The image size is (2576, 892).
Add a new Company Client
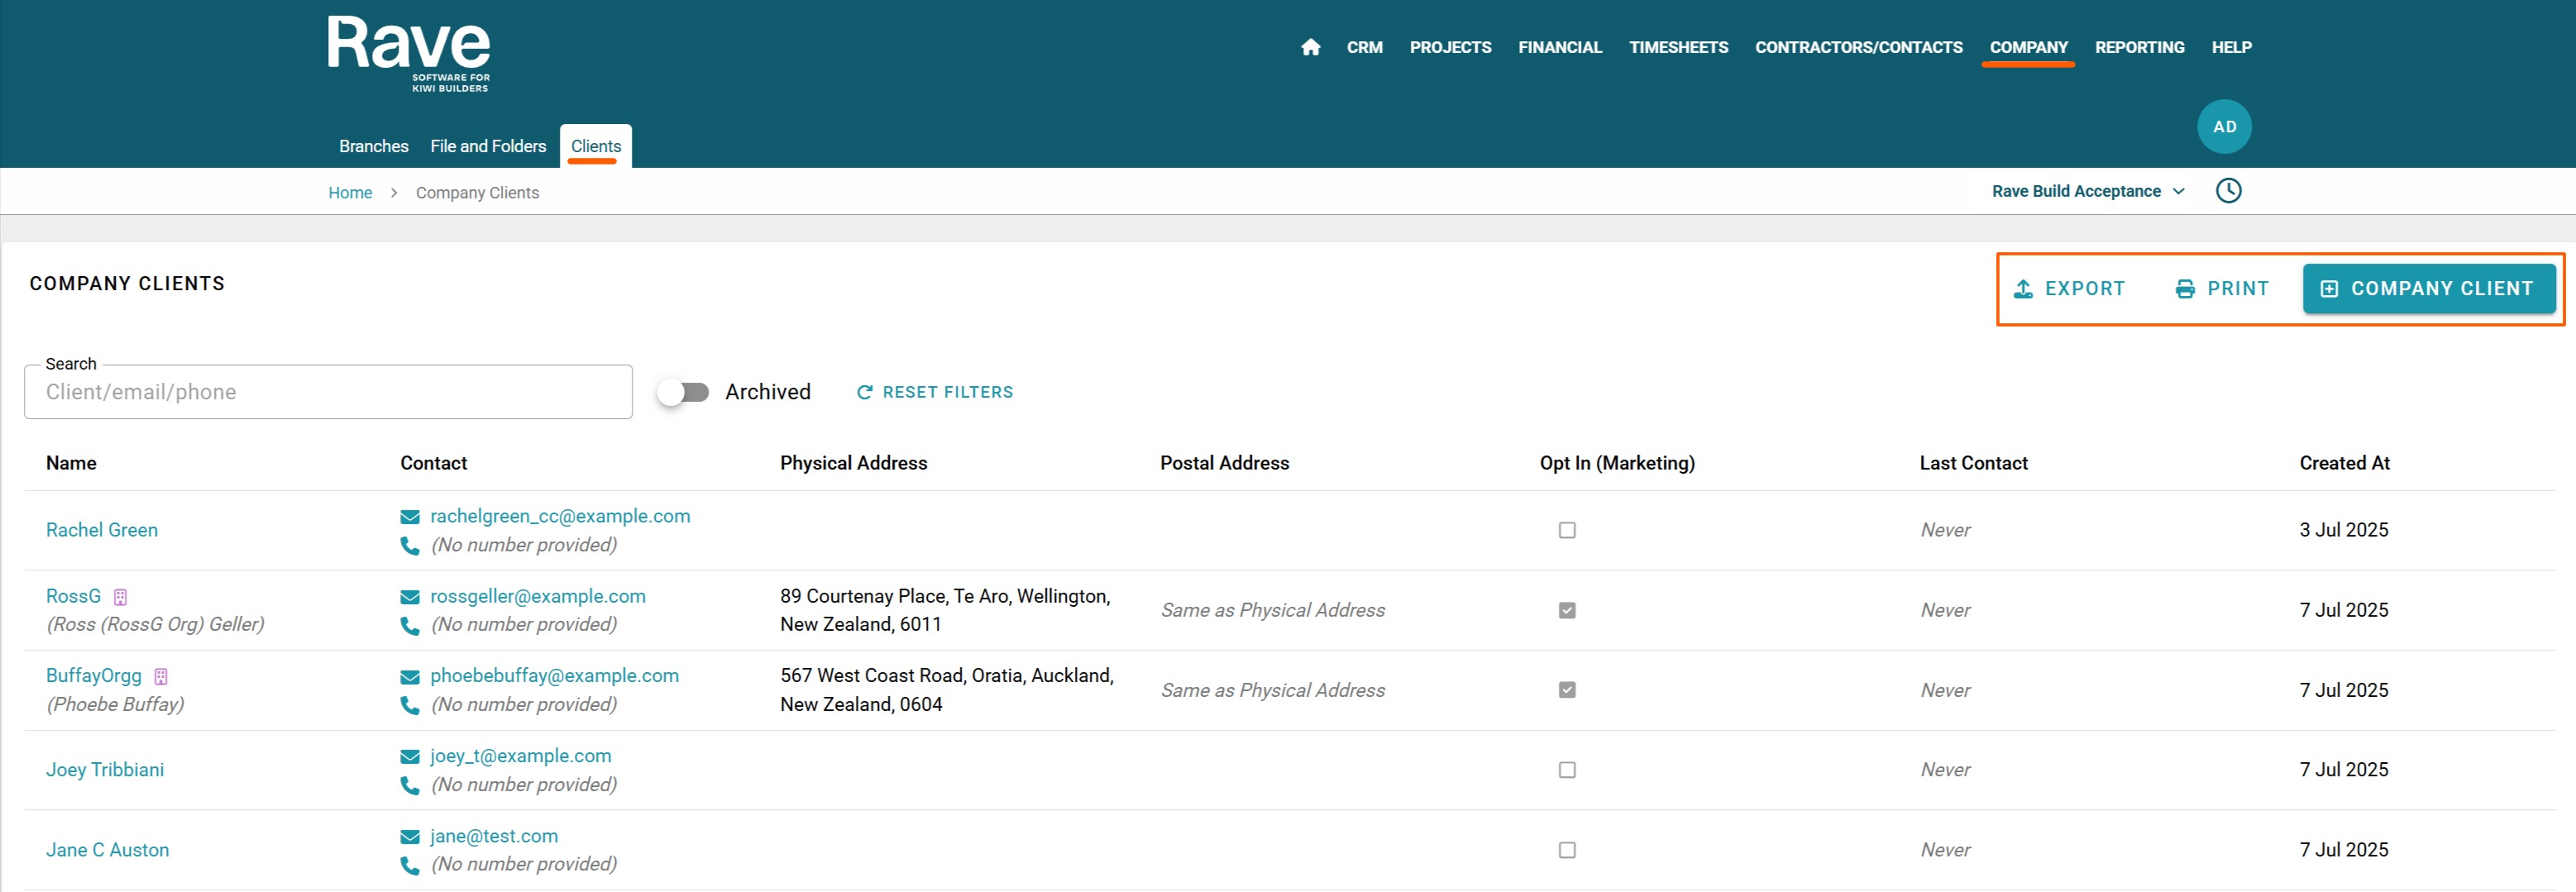tap(2429, 289)
